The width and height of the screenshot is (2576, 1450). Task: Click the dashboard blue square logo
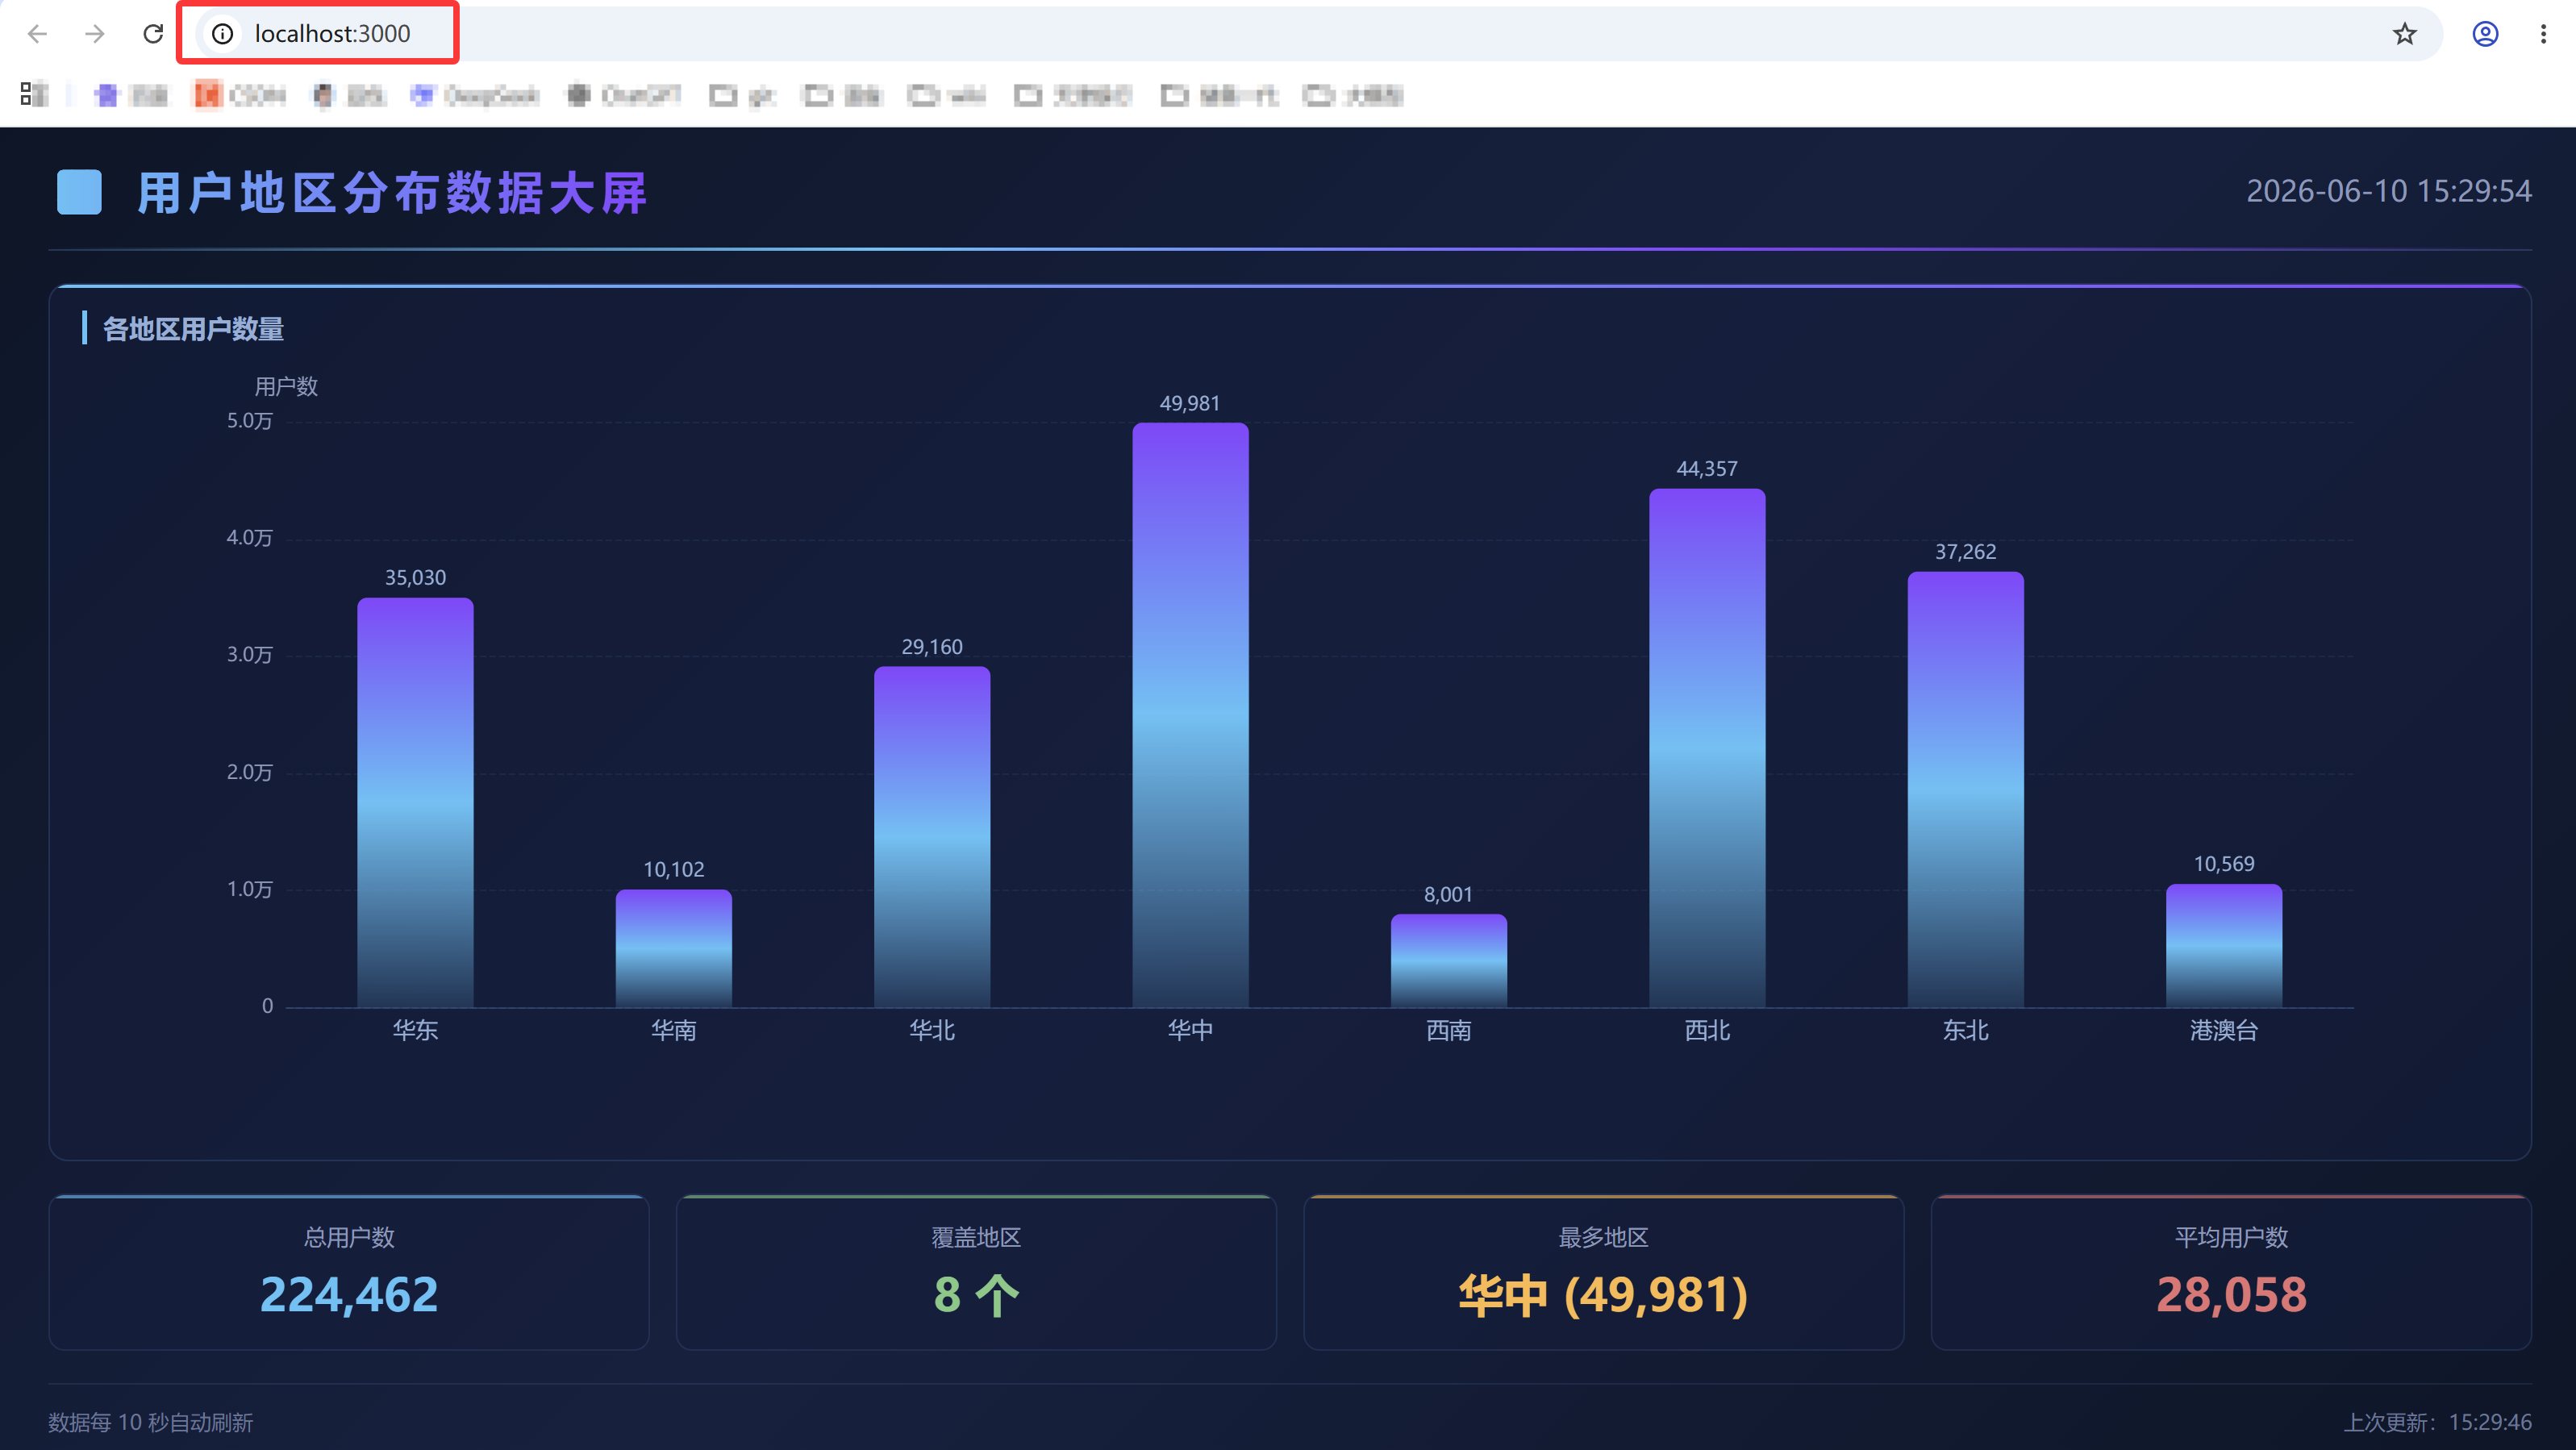coord(79,192)
